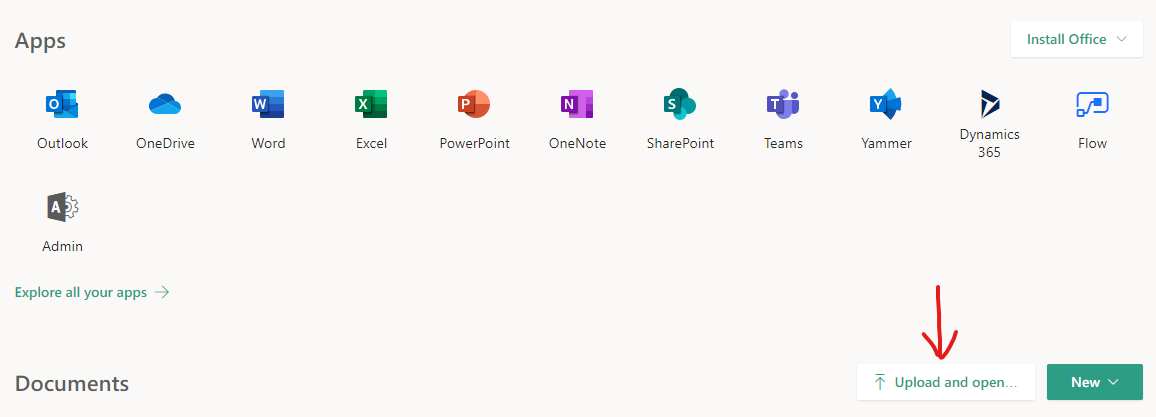Open the PowerPoint app icon

click(474, 104)
